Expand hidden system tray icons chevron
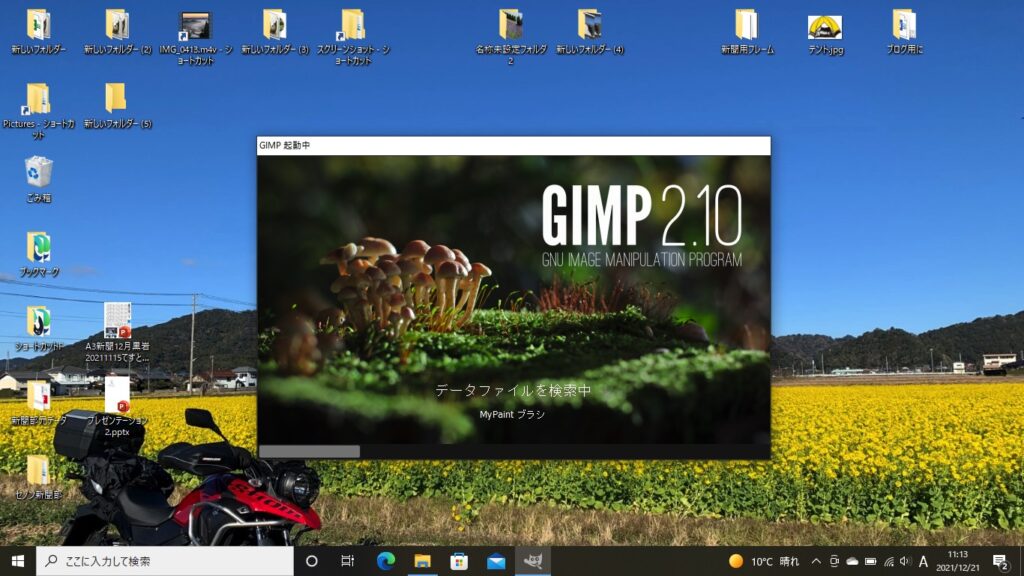Screen dimensions: 1024x576 click(x=816, y=561)
